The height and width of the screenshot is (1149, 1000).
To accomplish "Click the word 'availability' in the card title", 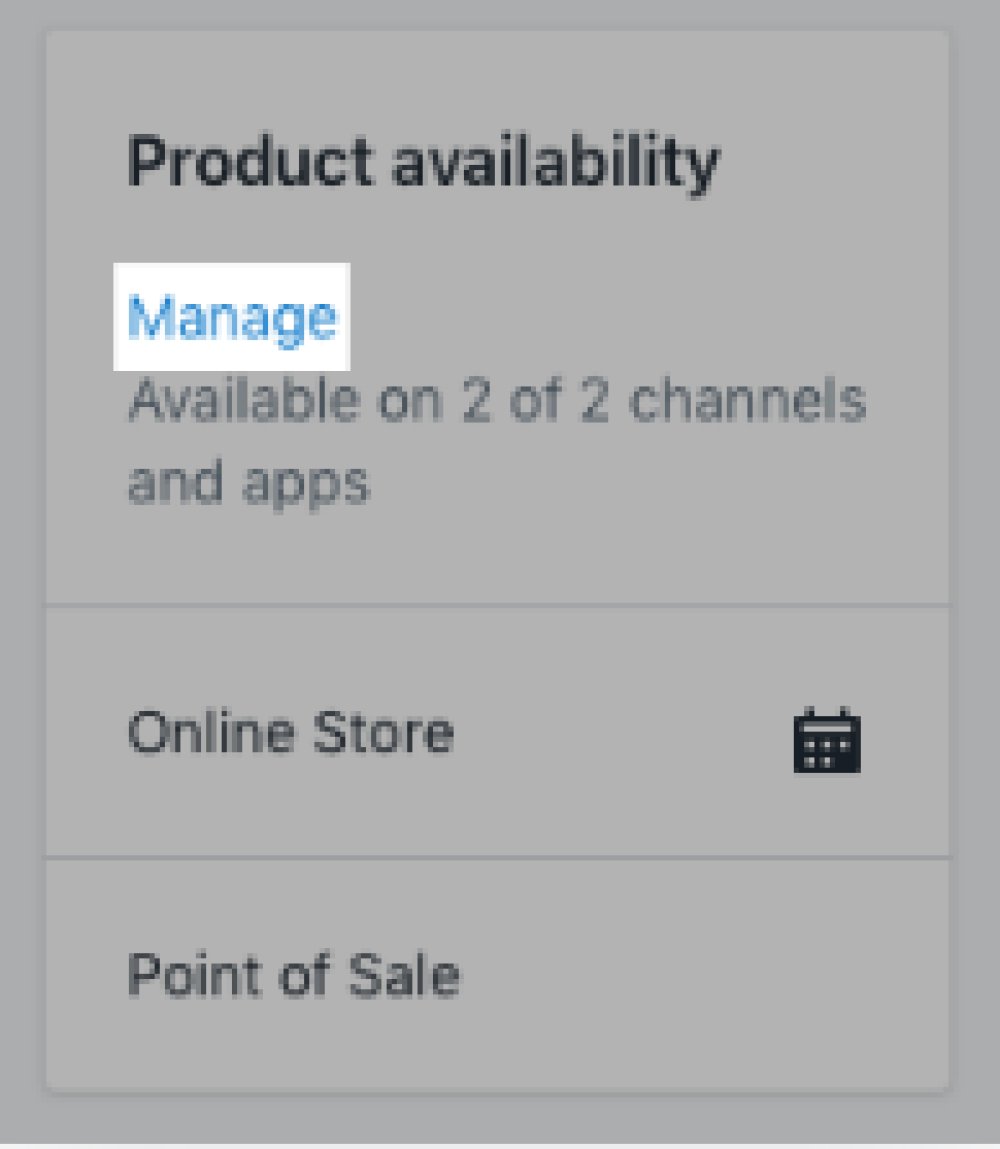I will point(556,163).
